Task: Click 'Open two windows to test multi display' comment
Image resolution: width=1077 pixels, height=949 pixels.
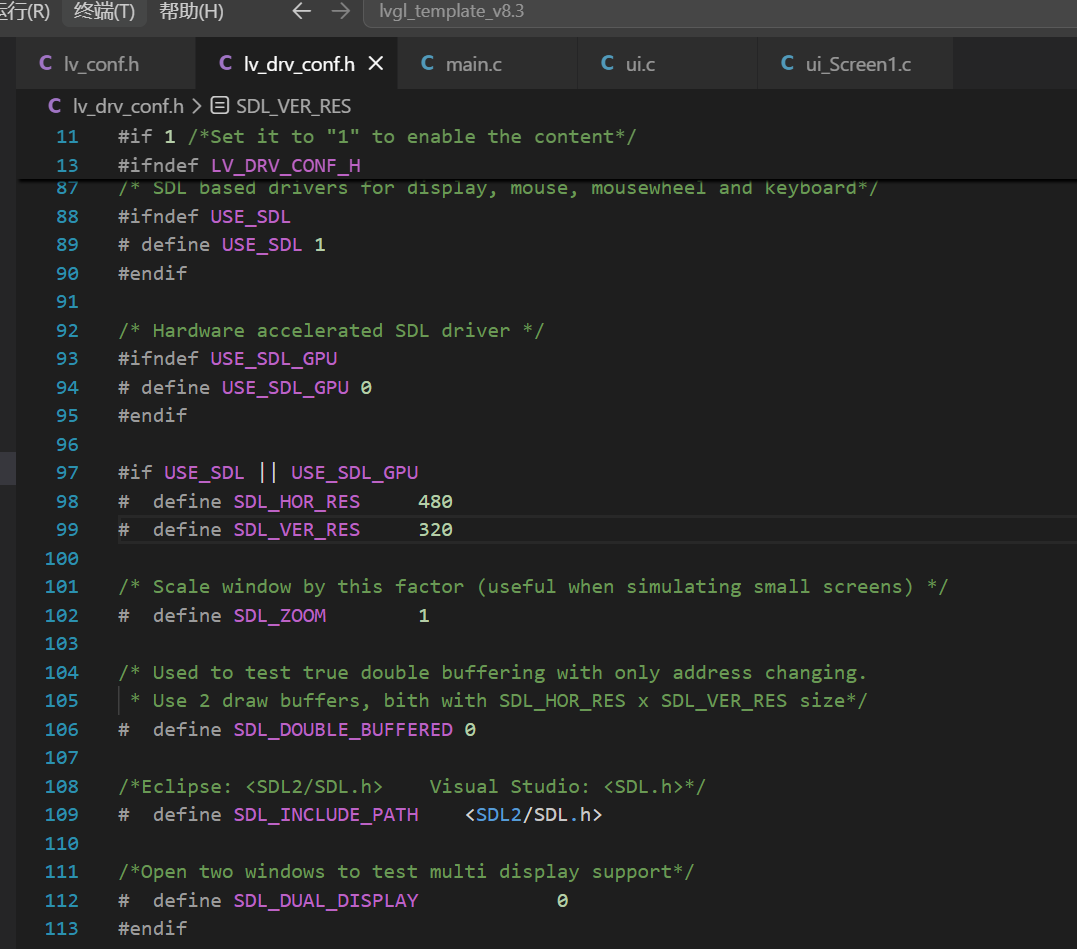Action: (406, 872)
